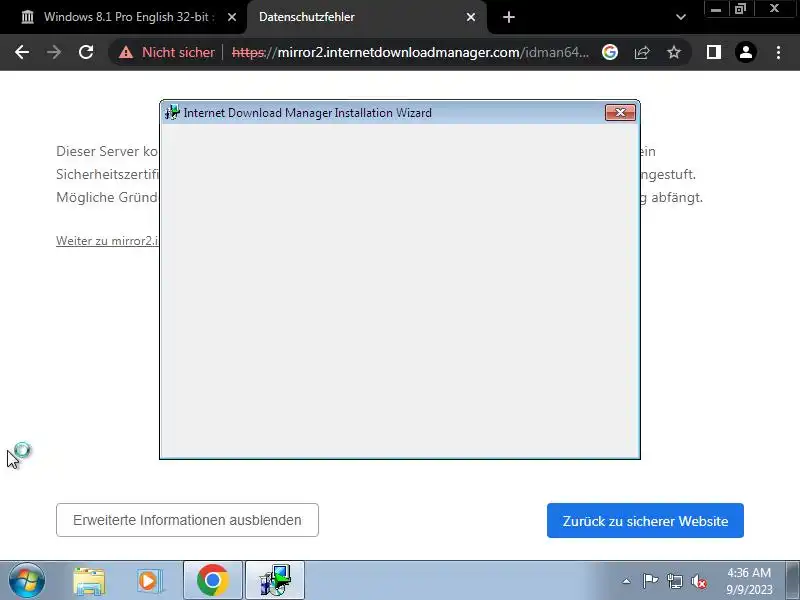Click the Installation Wizard title bar icon
This screenshot has height=600, width=800.
pyautogui.click(x=172, y=112)
